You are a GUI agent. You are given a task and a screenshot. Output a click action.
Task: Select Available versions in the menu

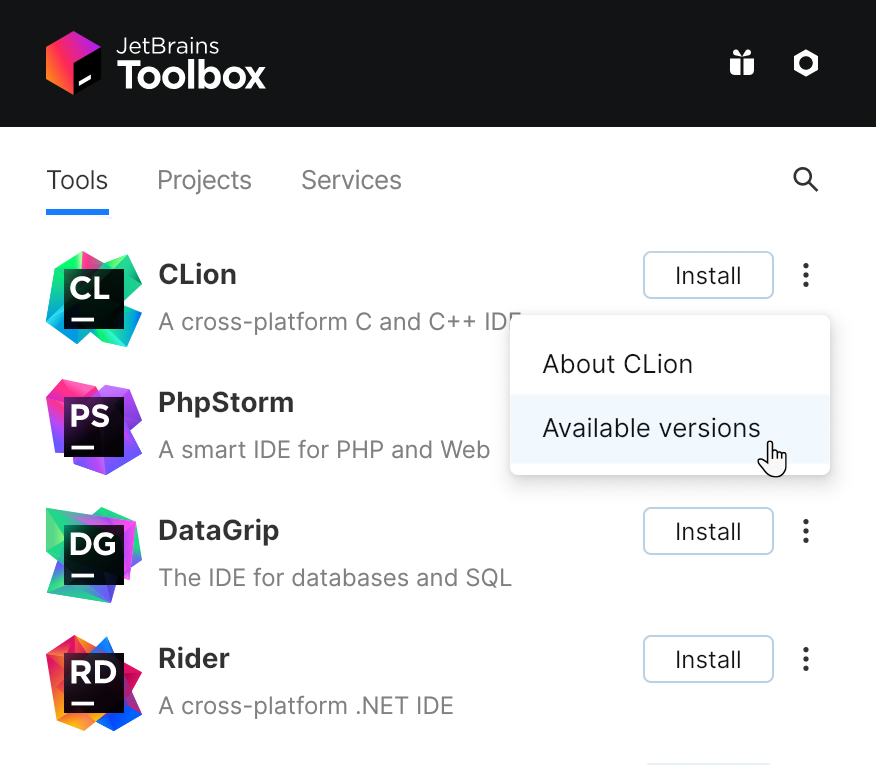651,428
